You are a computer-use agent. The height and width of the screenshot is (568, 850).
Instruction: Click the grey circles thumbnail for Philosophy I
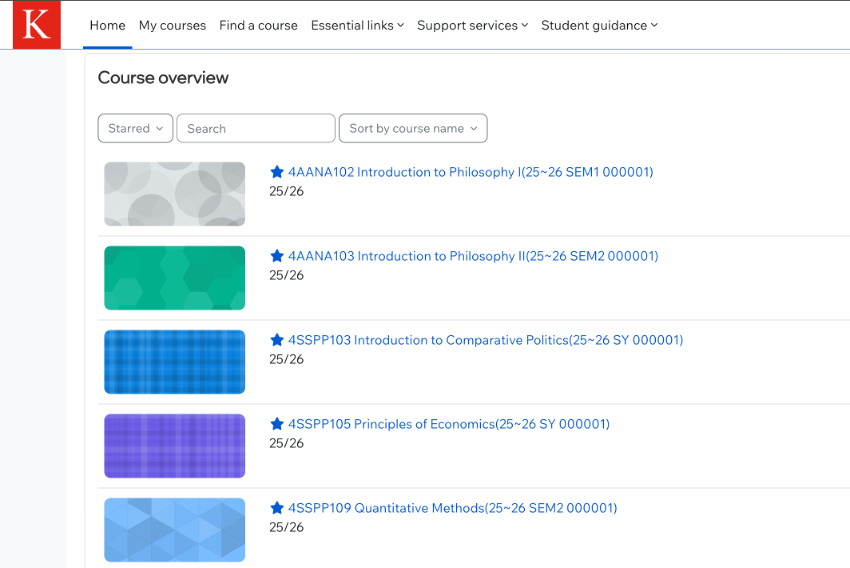tap(175, 194)
